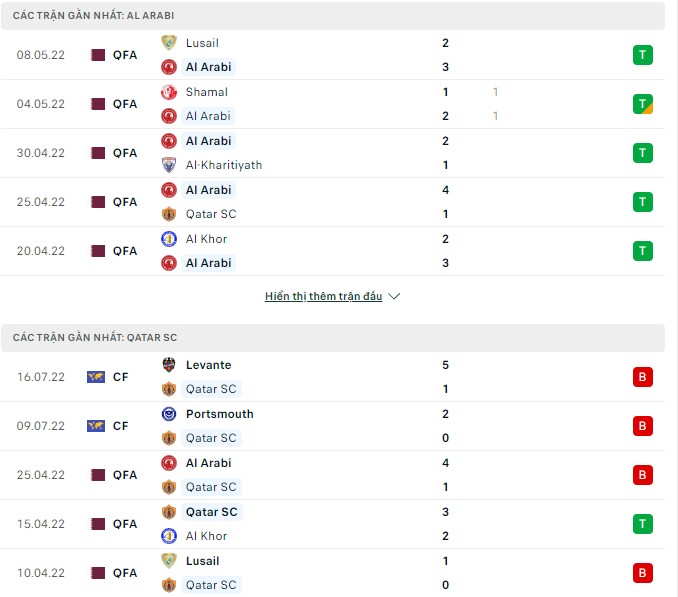Click the world flag icon for 16.07.22 CF
This screenshot has height=597, width=678.
click(x=96, y=377)
